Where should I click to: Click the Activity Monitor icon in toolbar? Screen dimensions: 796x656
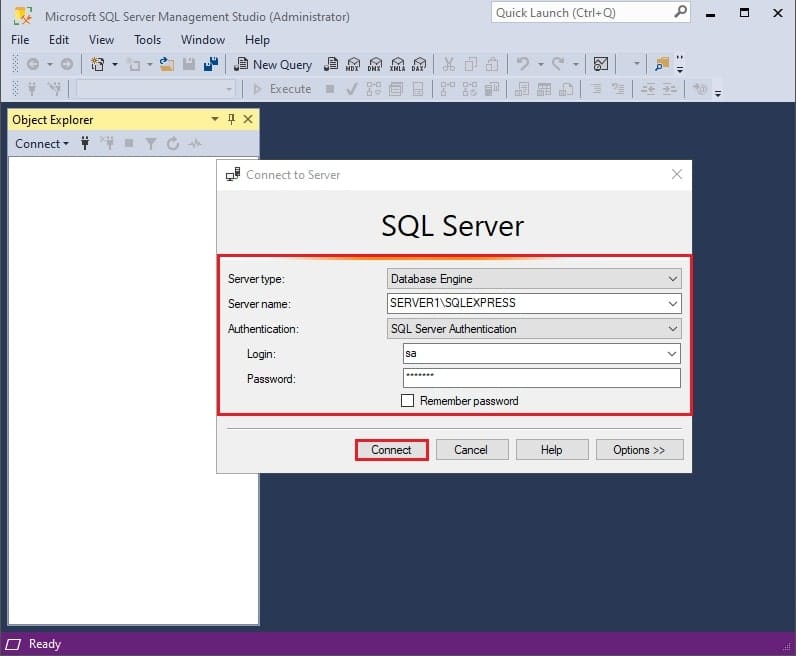click(x=601, y=64)
